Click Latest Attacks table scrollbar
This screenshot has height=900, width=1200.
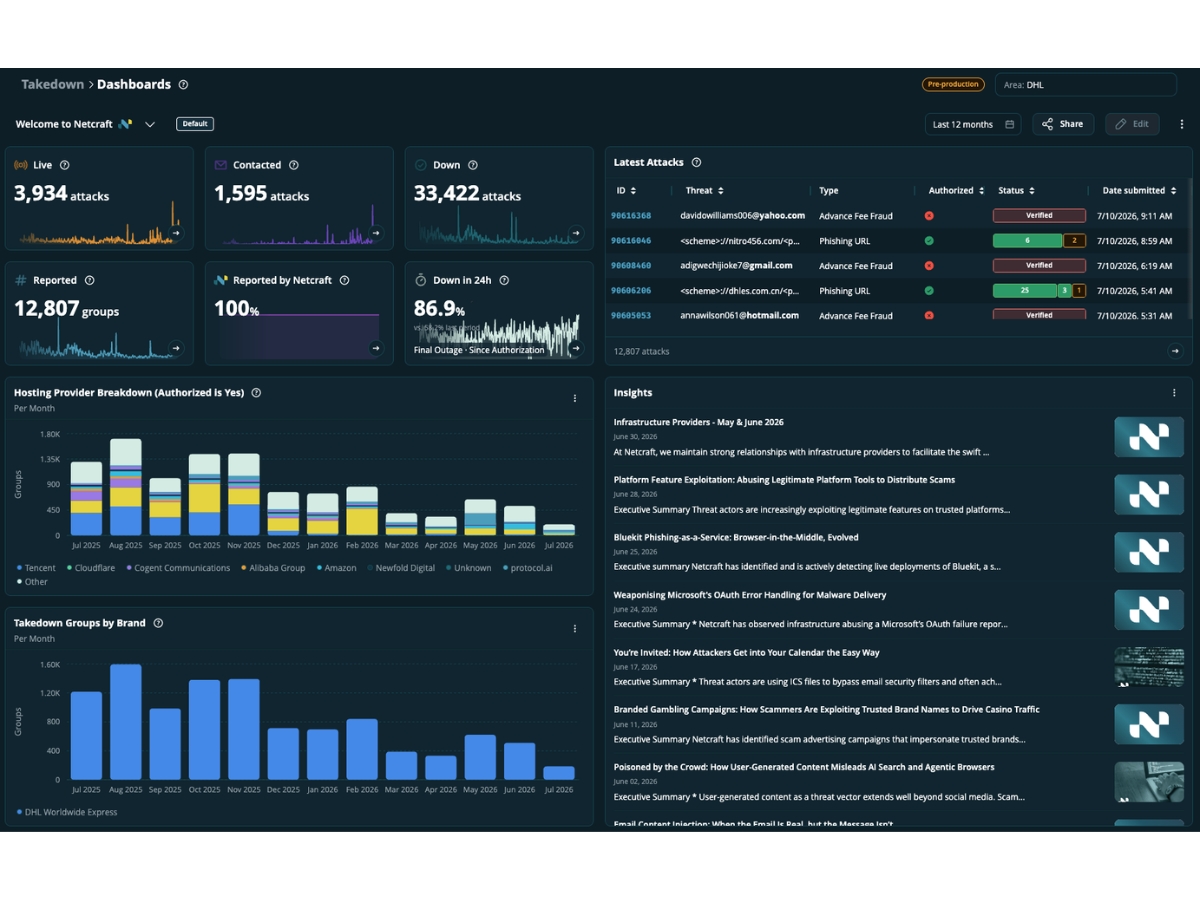click(1190, 250)
